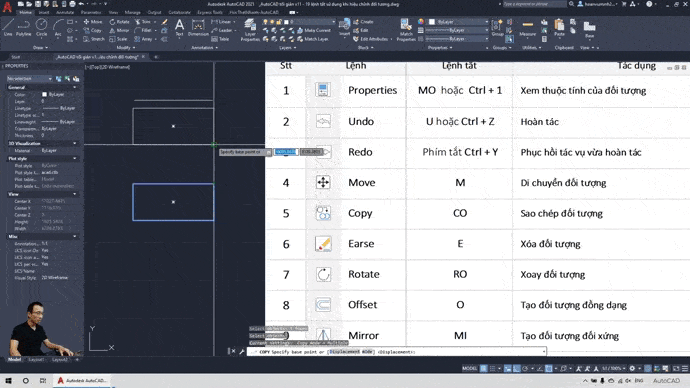
Task: Switch to the Model layout tab
Action: [15, 359]
